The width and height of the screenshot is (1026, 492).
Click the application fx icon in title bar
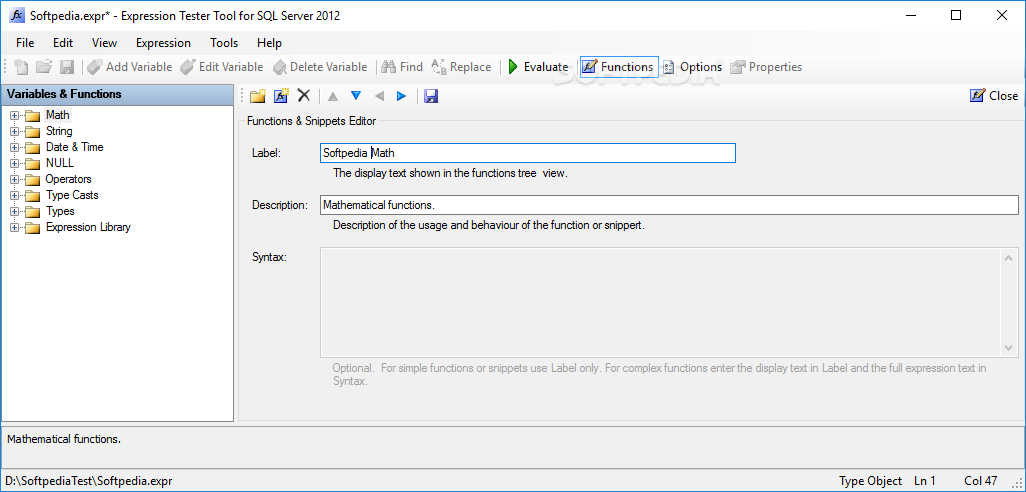[17, 16]
